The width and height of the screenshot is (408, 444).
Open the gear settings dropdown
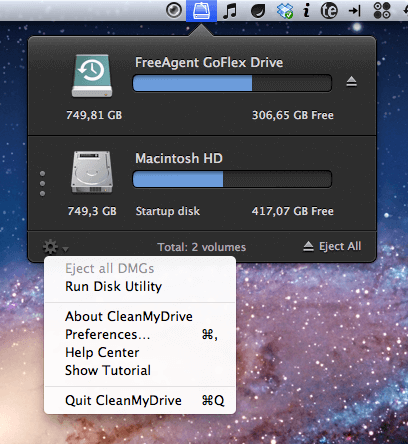55,247
